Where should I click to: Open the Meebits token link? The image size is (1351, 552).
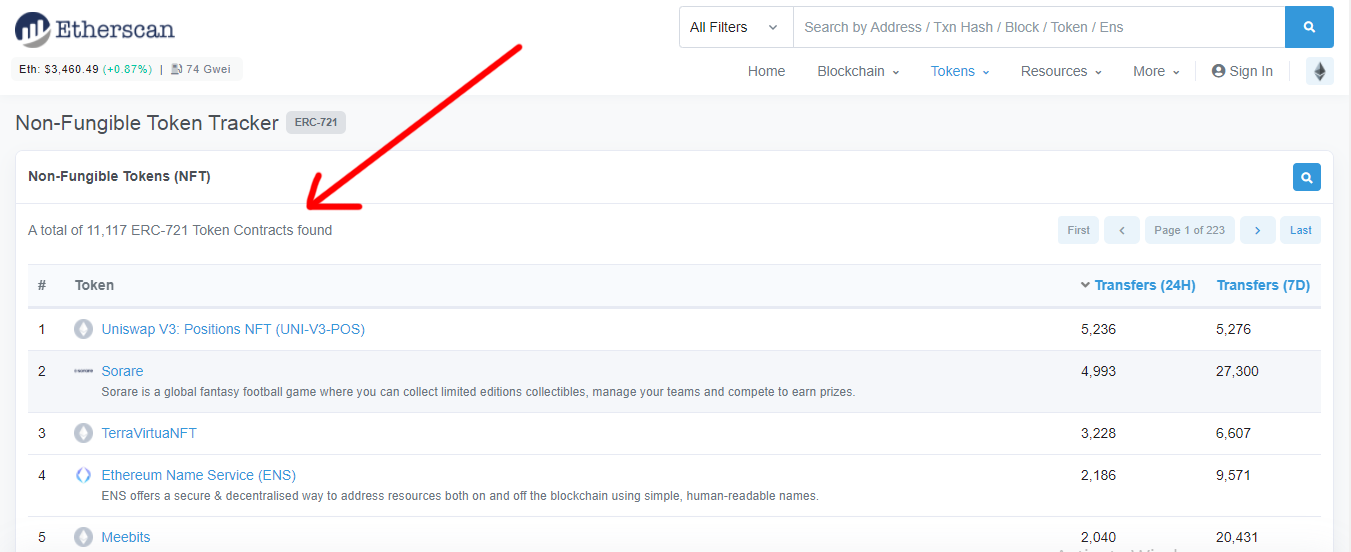pos(126,537)
